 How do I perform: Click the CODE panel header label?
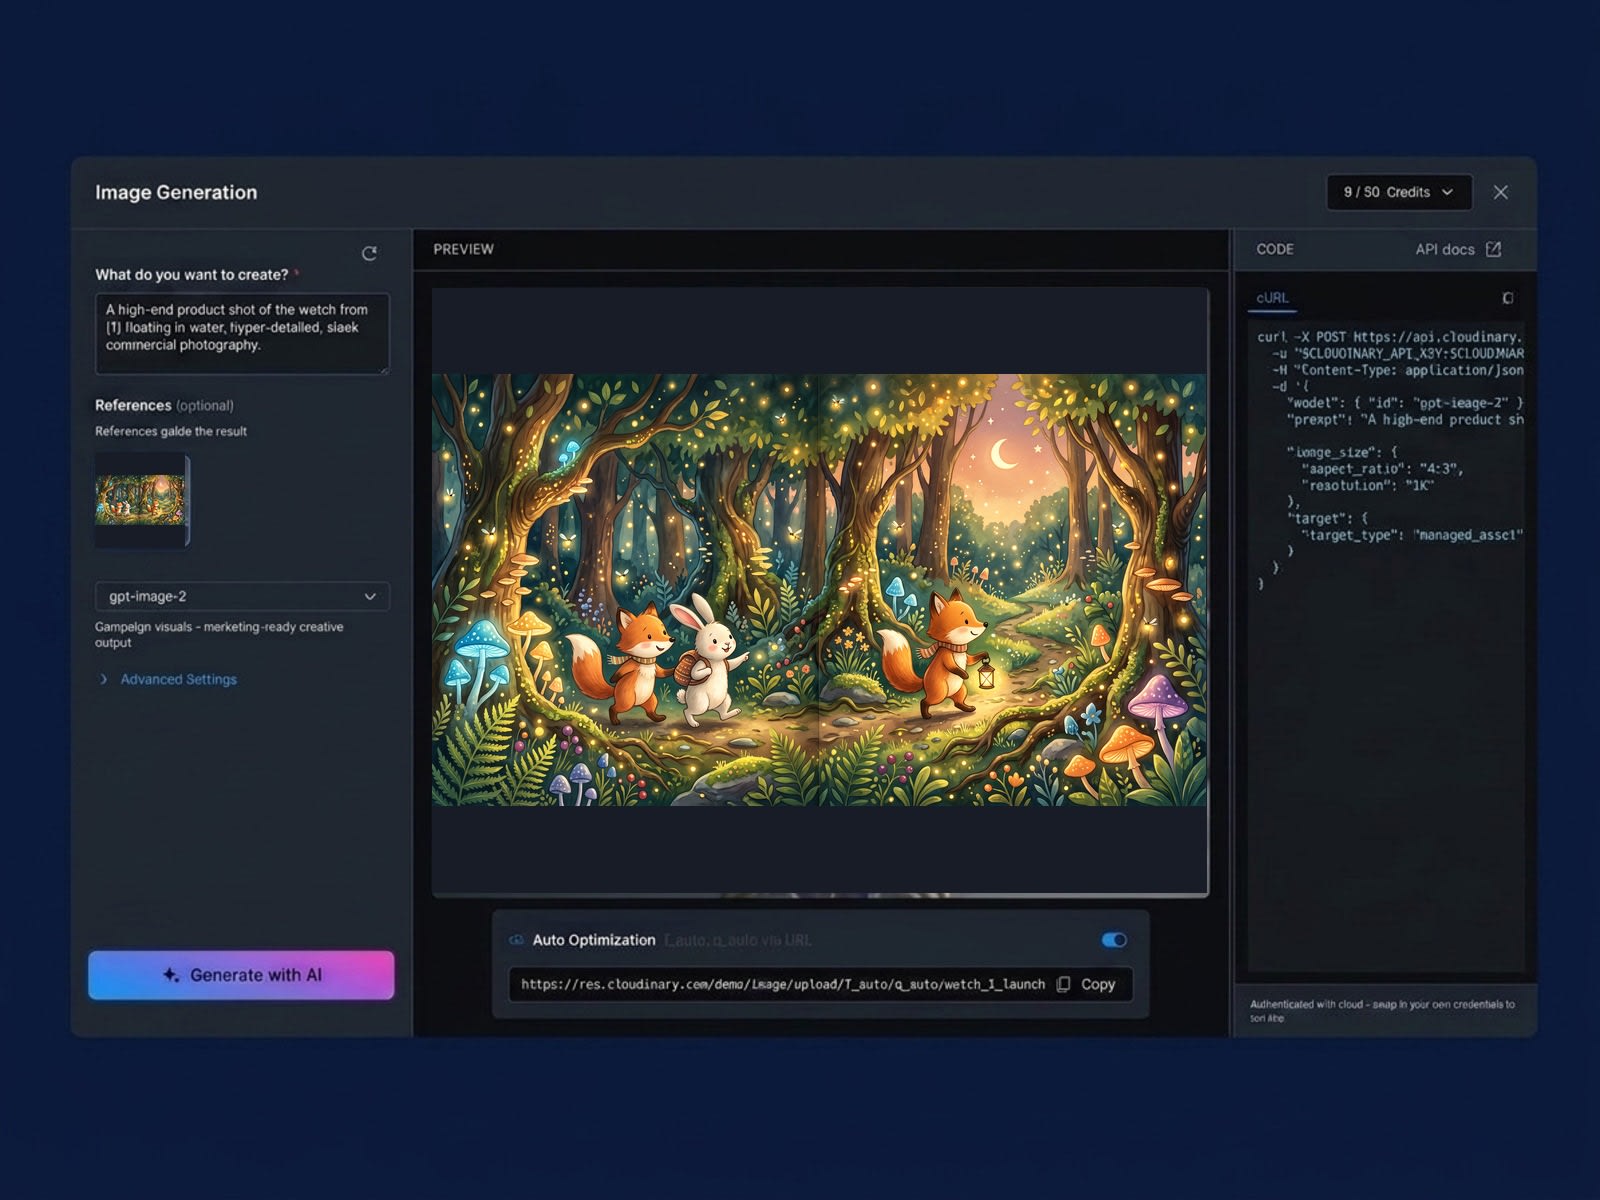click(1275, 249)
